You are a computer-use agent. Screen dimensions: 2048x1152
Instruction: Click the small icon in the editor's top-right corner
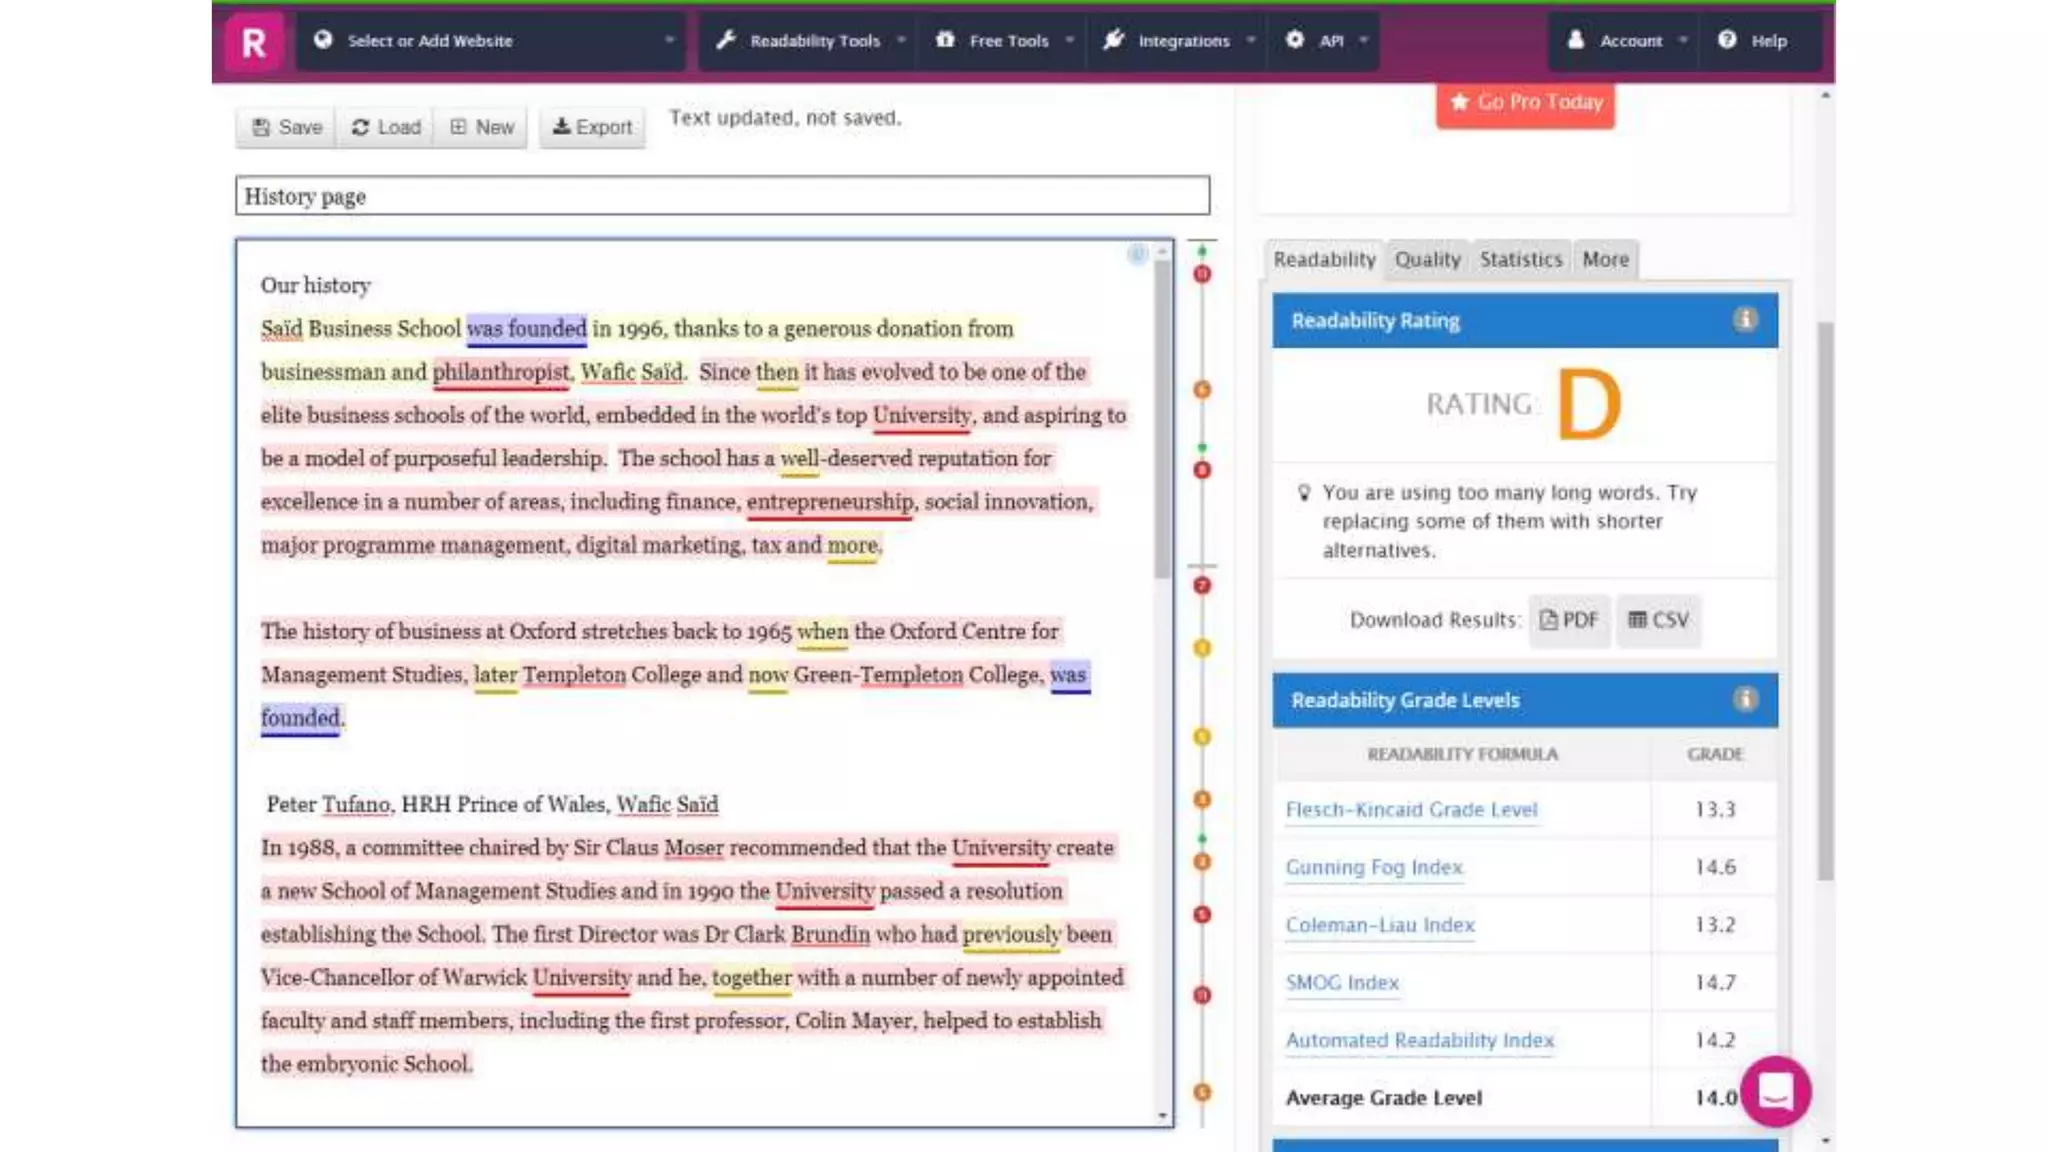pos(1137,255)
